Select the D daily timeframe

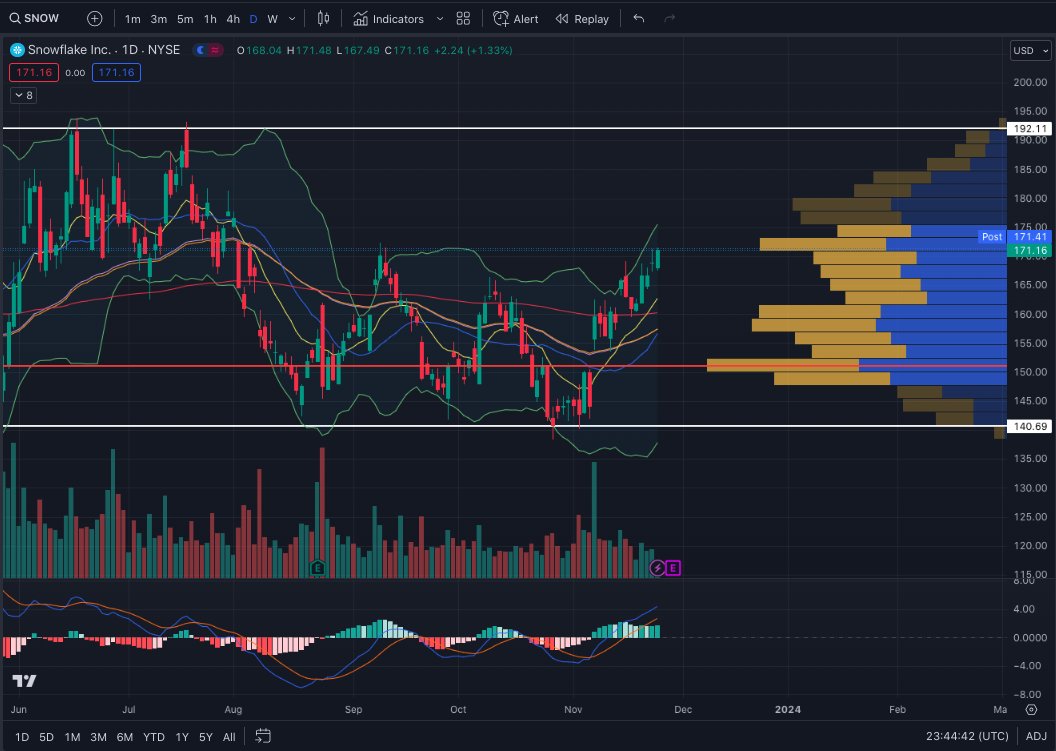tap(253, 19)
